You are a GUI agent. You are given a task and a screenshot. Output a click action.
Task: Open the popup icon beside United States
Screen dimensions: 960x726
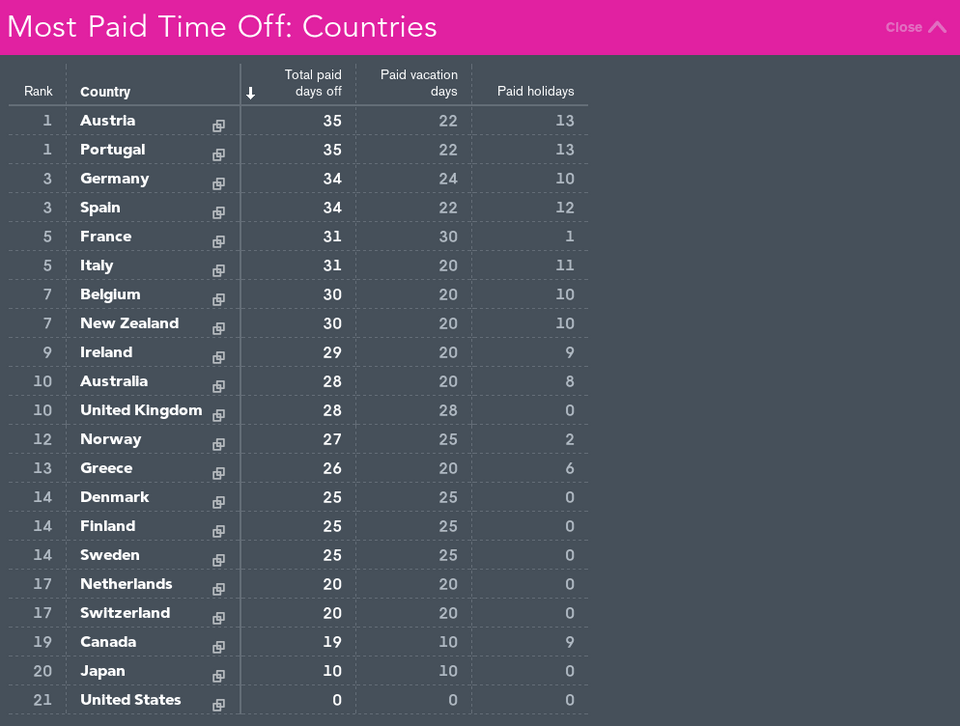point(219,705)
